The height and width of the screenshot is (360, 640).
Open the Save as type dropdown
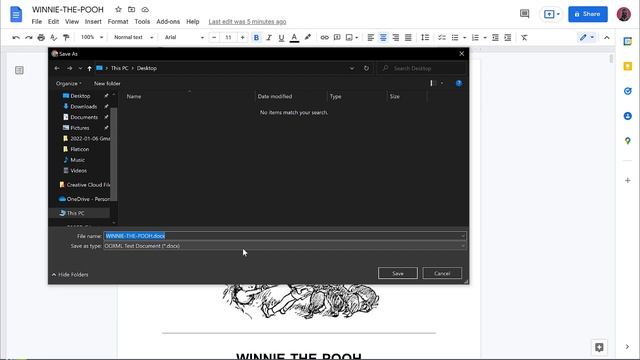pyautogui.click(x=284, y=246)
